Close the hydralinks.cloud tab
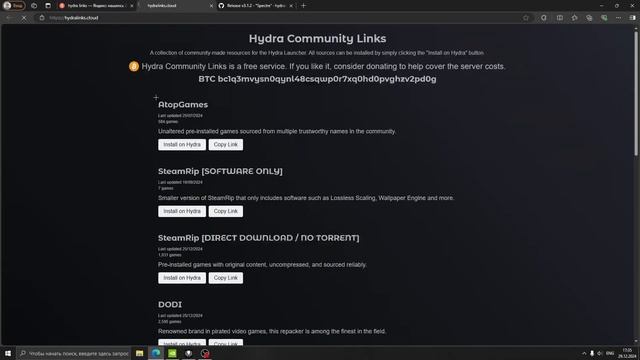This screenshot has width=640, height=360. (x=211, y=6)
